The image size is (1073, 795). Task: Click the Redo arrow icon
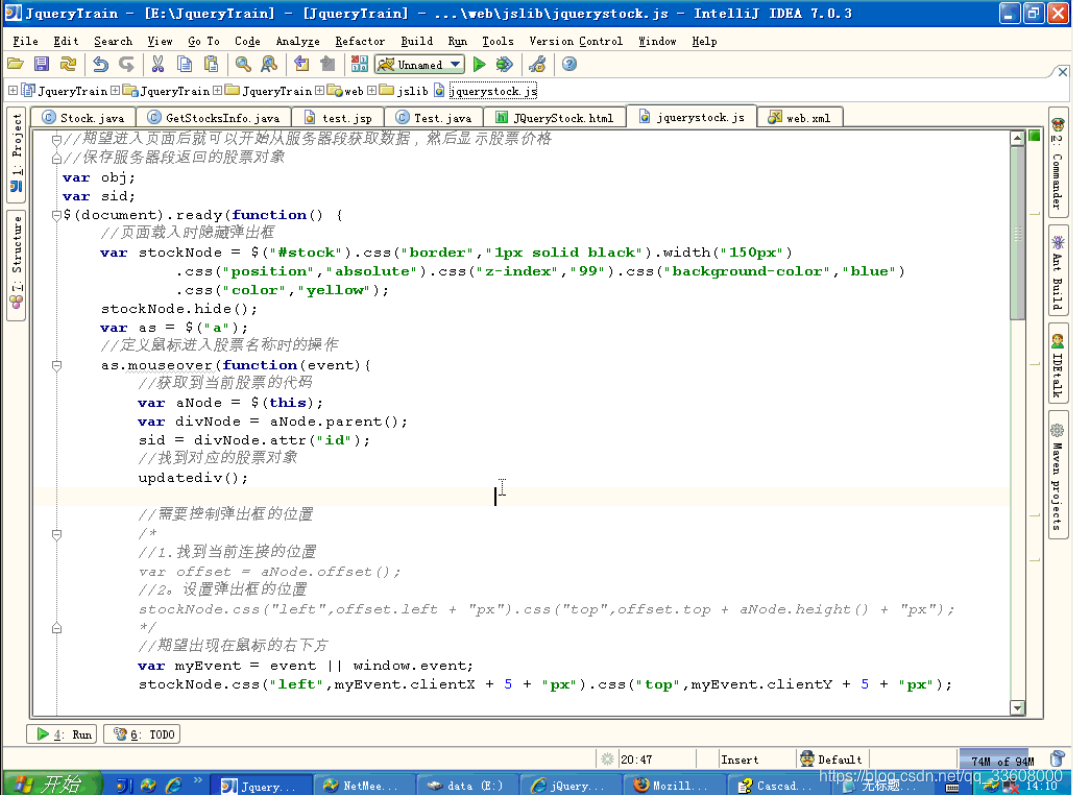click(127, 64)
